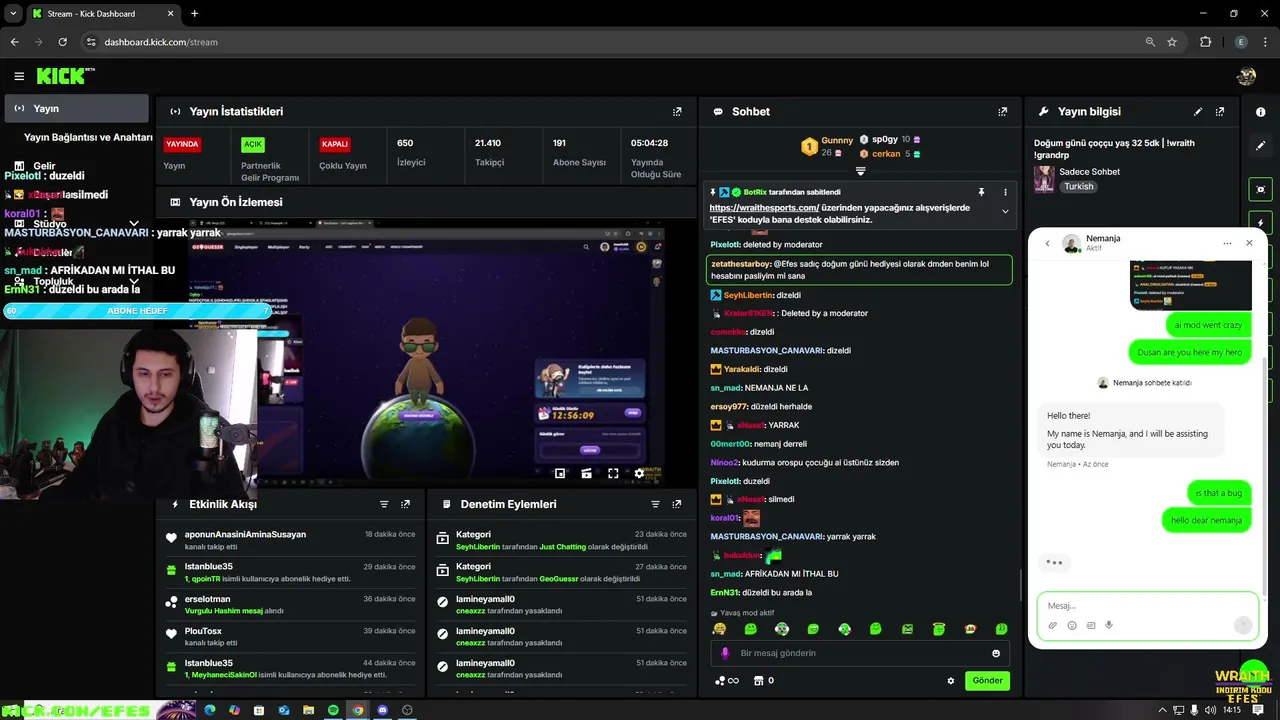The image size is (1280, 720).
Task: Pop out the Denetim Eylemleri panel
Action: (677, 505)
